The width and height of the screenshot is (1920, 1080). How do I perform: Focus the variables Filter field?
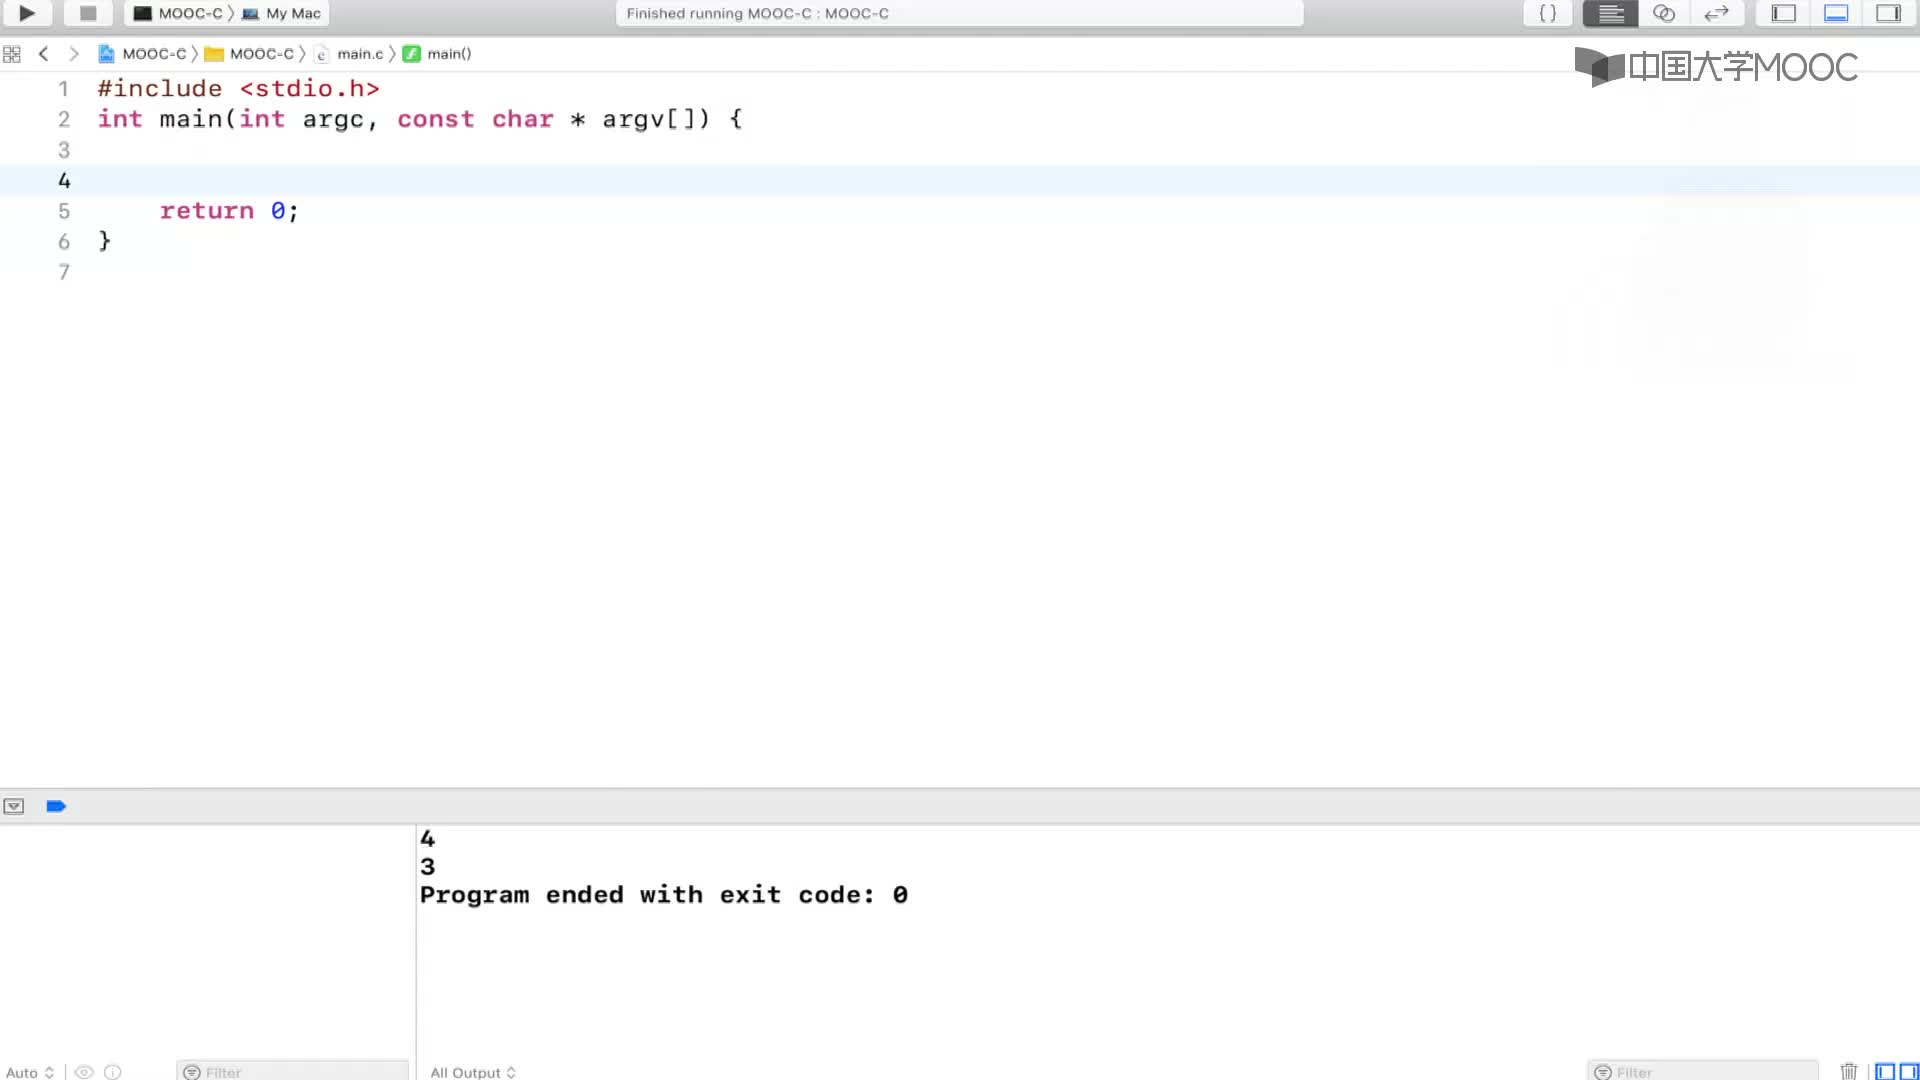[x=292, y=1072]
